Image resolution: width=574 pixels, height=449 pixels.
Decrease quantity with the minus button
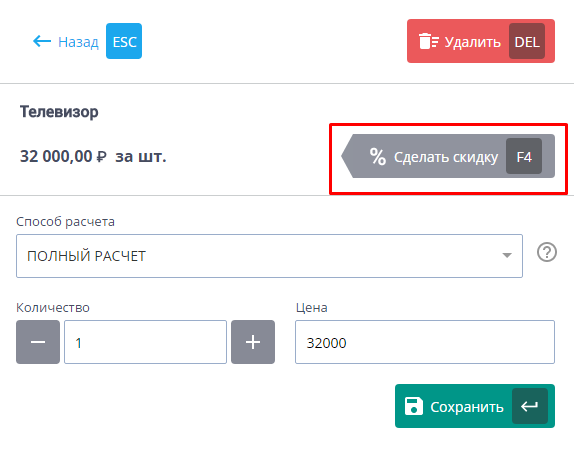tap(38, 342)
